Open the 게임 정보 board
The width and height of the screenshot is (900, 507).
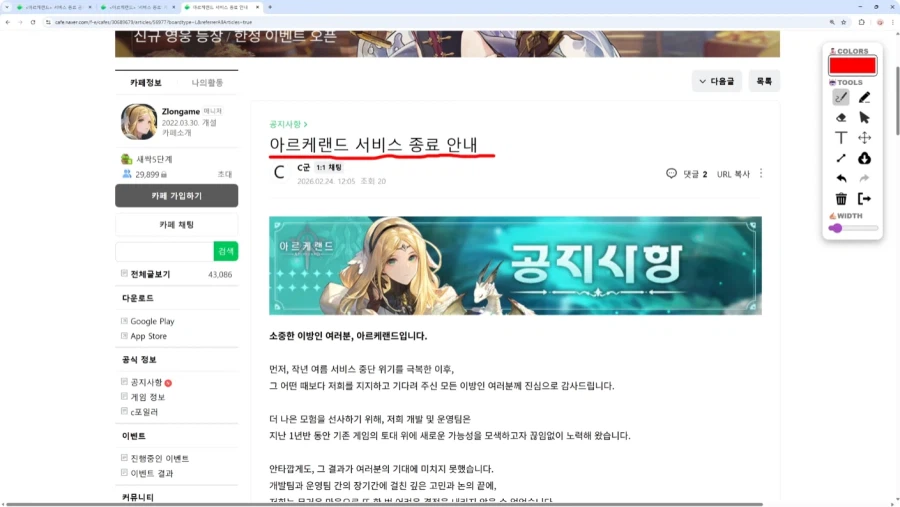coord(148,397)
